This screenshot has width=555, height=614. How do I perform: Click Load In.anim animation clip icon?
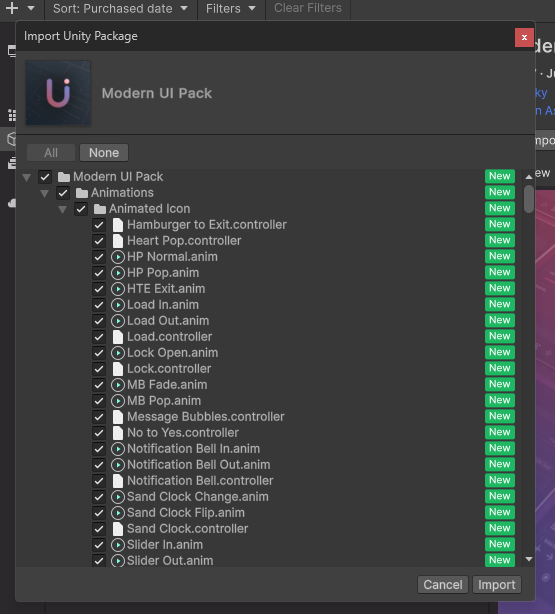118,305
